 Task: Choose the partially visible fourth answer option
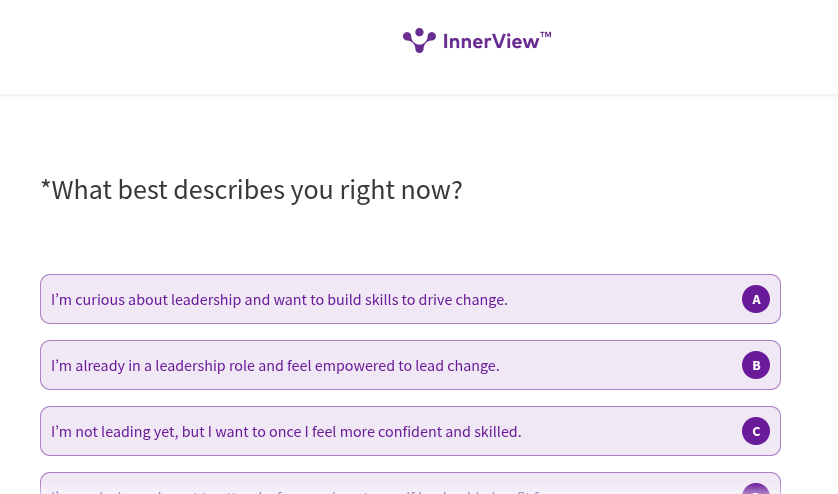(400, 485)
